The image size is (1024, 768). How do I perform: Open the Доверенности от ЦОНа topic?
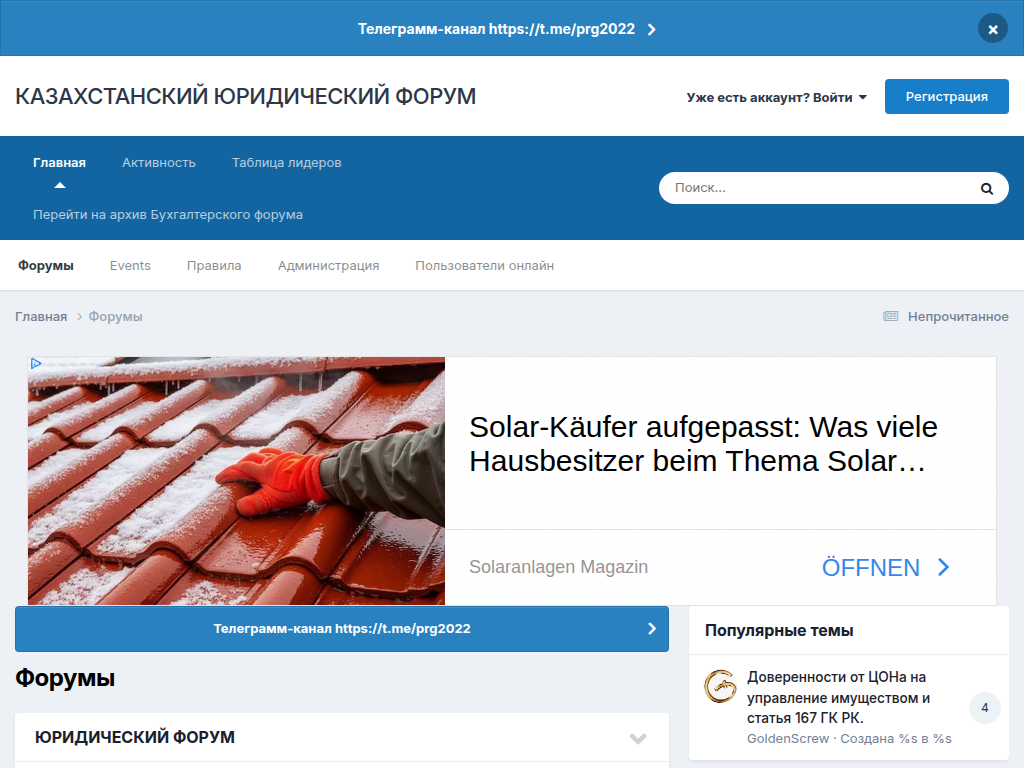click(x=838, y=697)
